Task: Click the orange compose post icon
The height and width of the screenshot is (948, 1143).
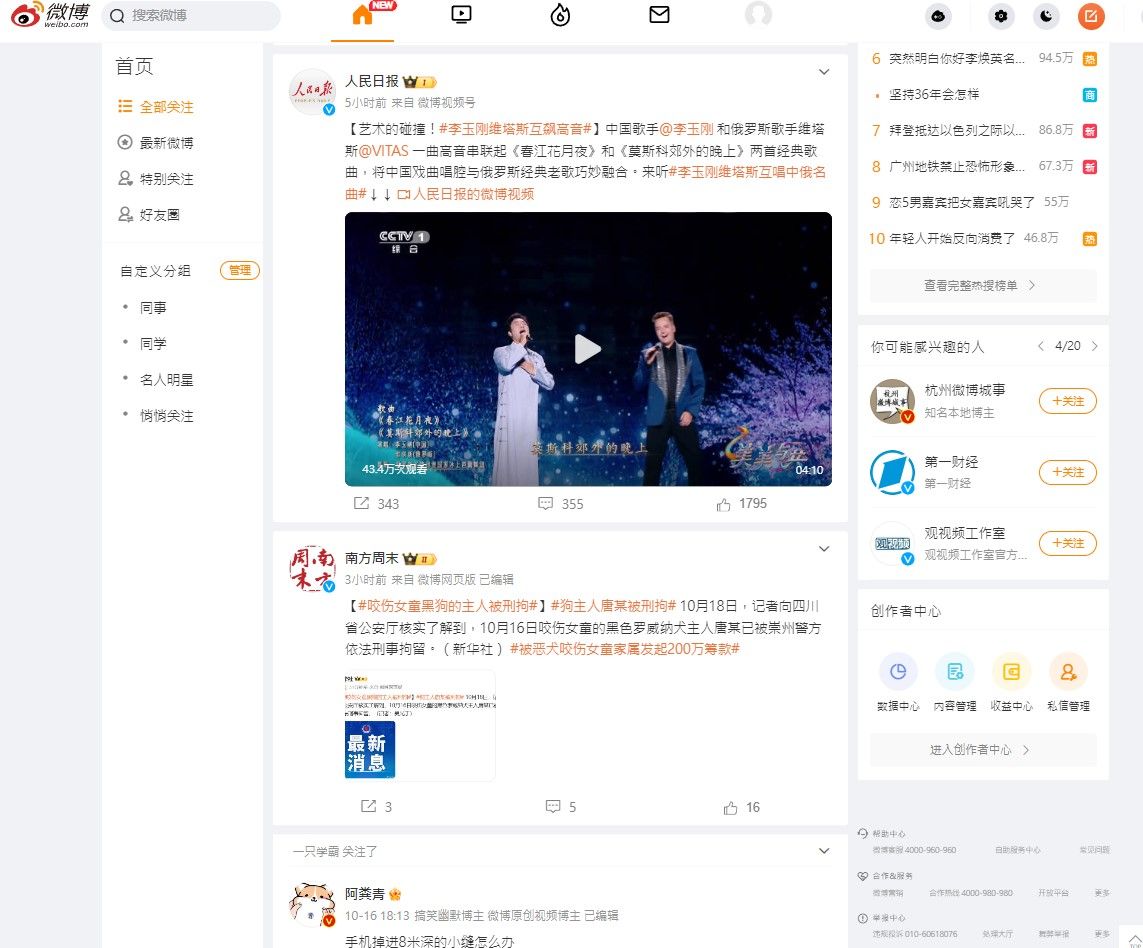Action: 1091,16
